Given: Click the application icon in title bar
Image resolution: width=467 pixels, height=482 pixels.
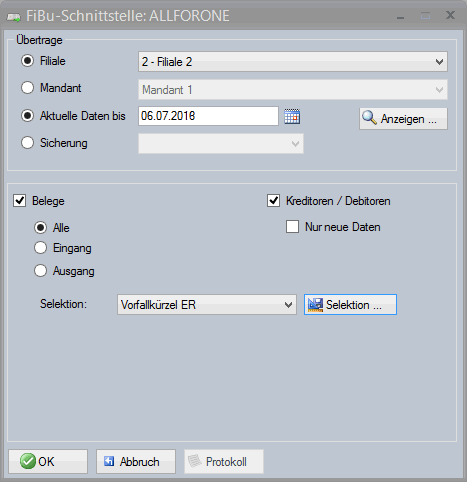Looking at the screenshot, I should pyautogui.click(x=14, y=17).
